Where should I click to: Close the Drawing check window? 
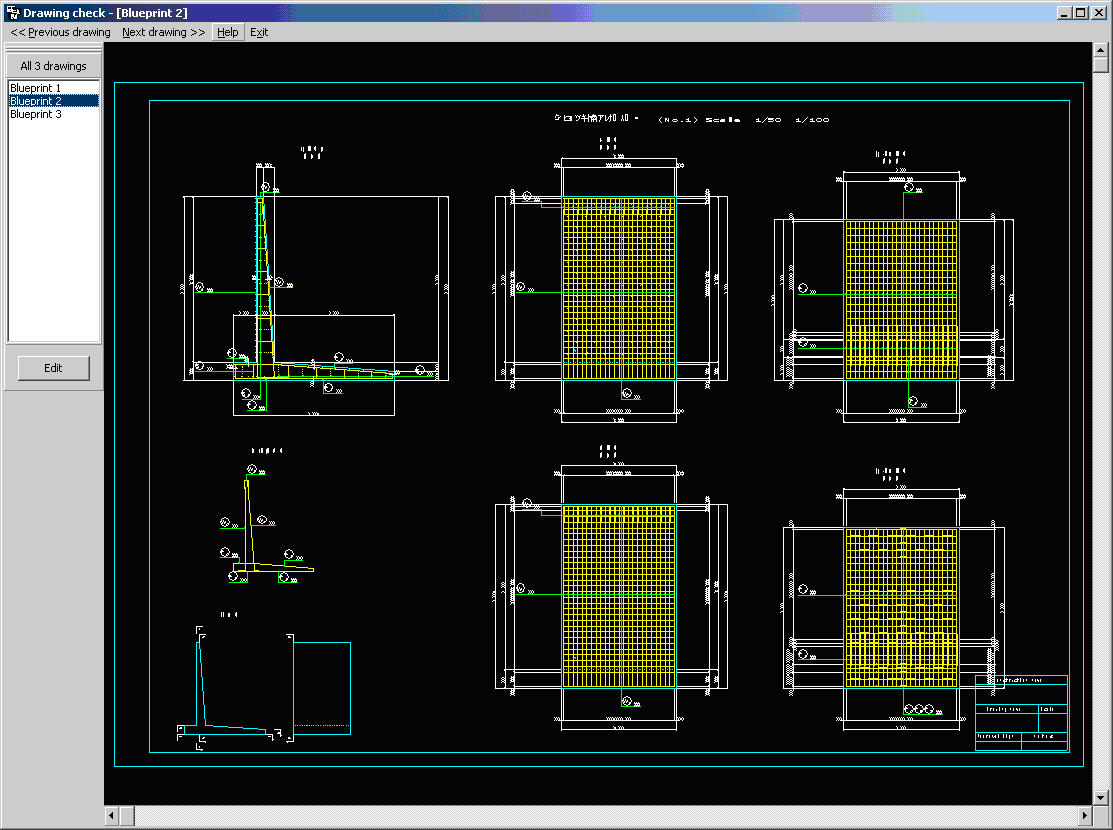[1099, 13]
